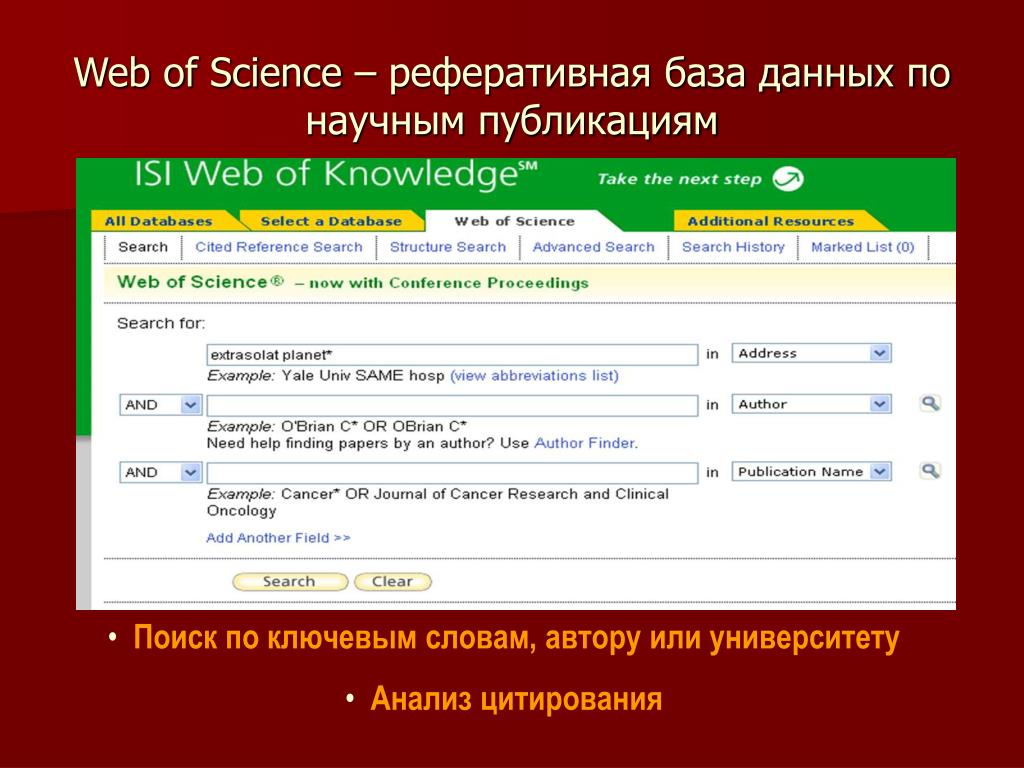The image size is (1024, 768).
Task: Open the Author Finder link
Action: [x=586, y=443]
